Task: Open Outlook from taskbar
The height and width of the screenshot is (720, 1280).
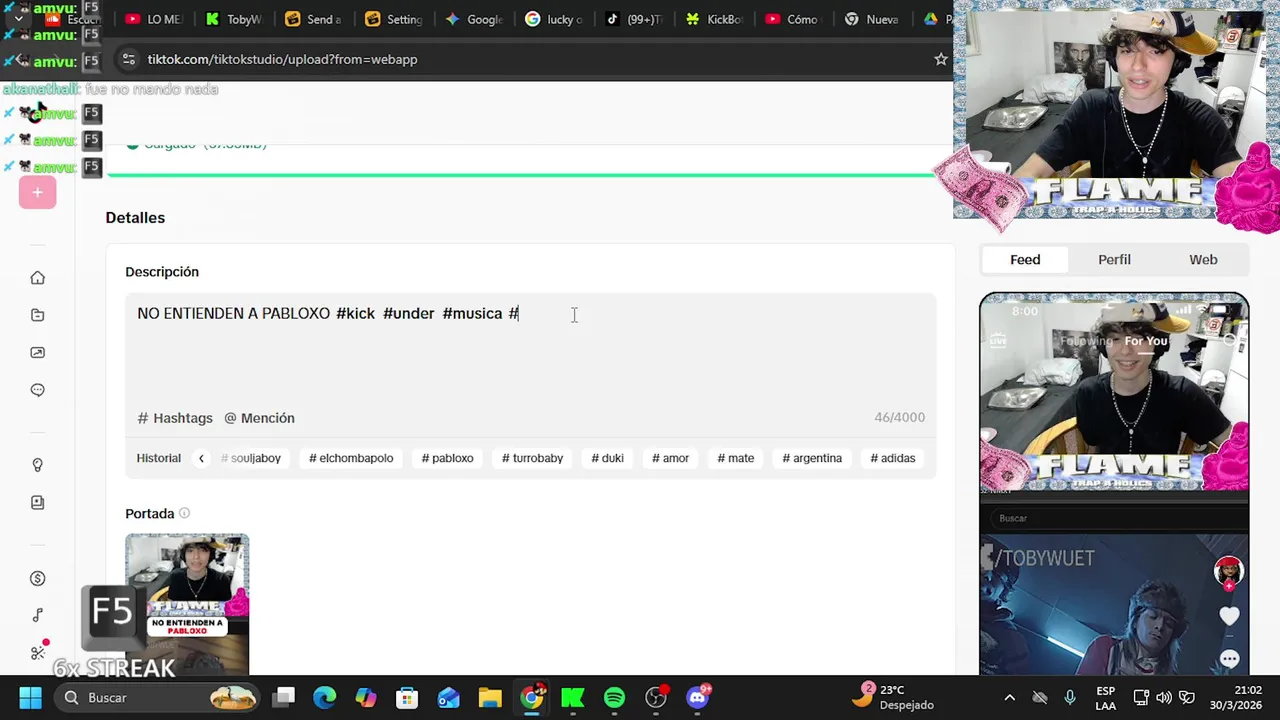Action: [448, 697]
